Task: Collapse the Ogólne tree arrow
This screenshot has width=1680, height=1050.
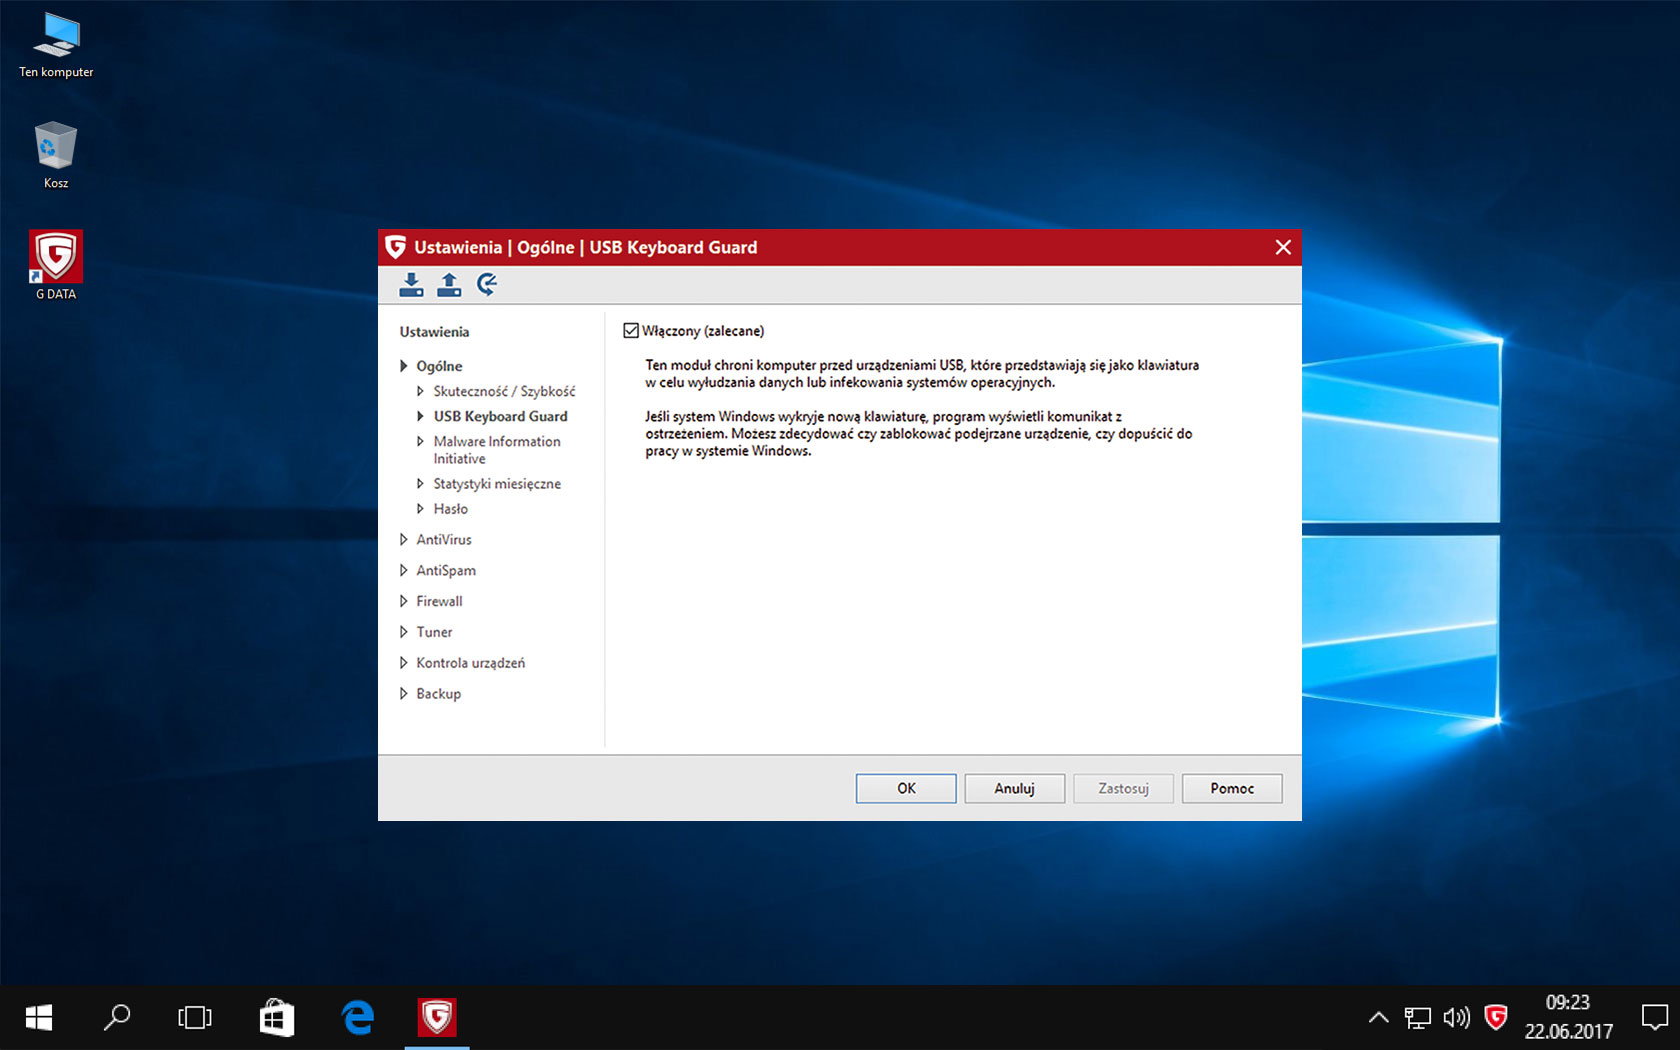Action: (x=404, y=366)
